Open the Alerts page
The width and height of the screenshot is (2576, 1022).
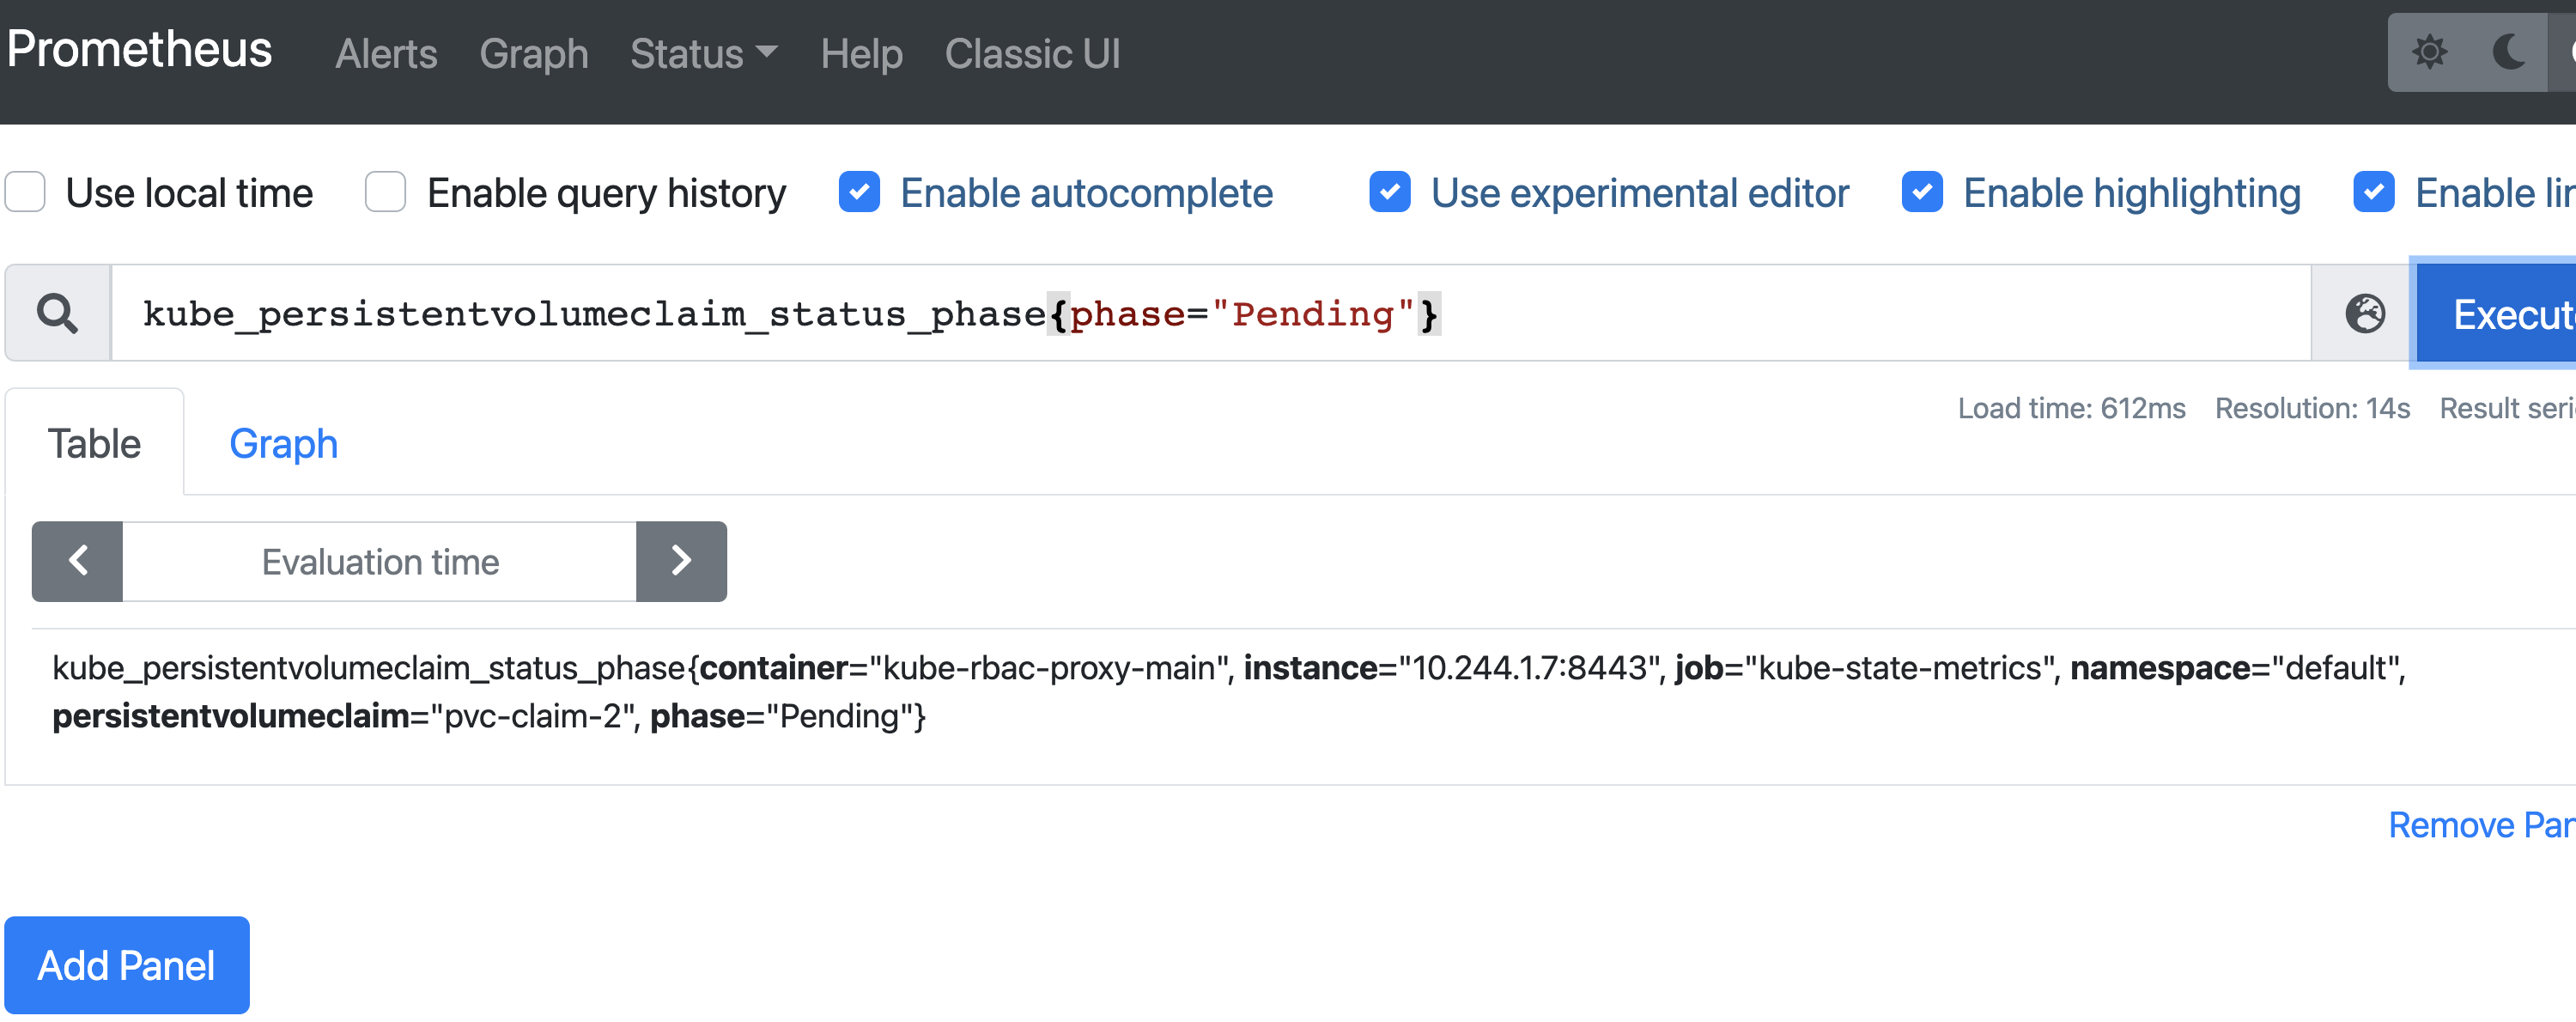tap(386, 54)
